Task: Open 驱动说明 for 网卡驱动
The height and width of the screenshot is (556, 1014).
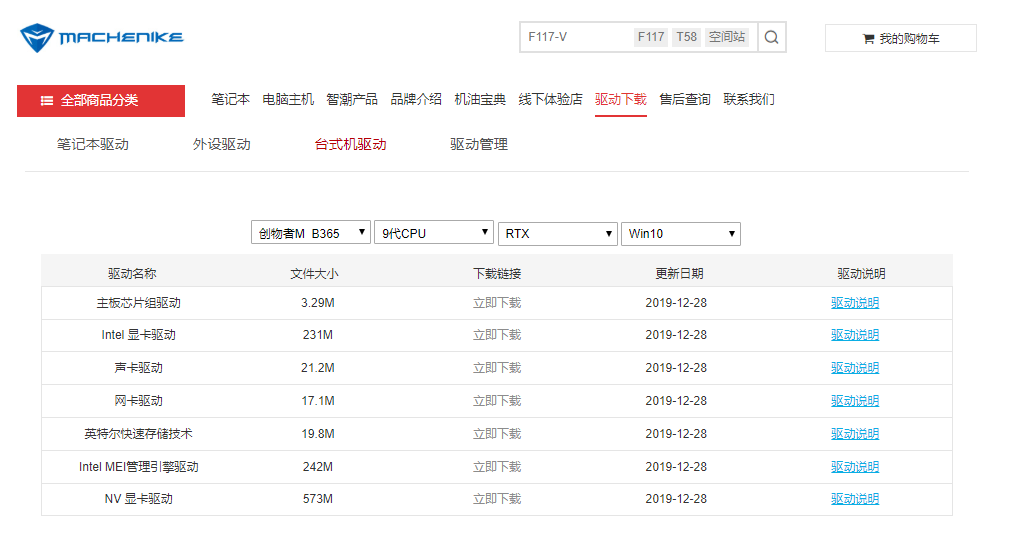Action: [855, 401]
